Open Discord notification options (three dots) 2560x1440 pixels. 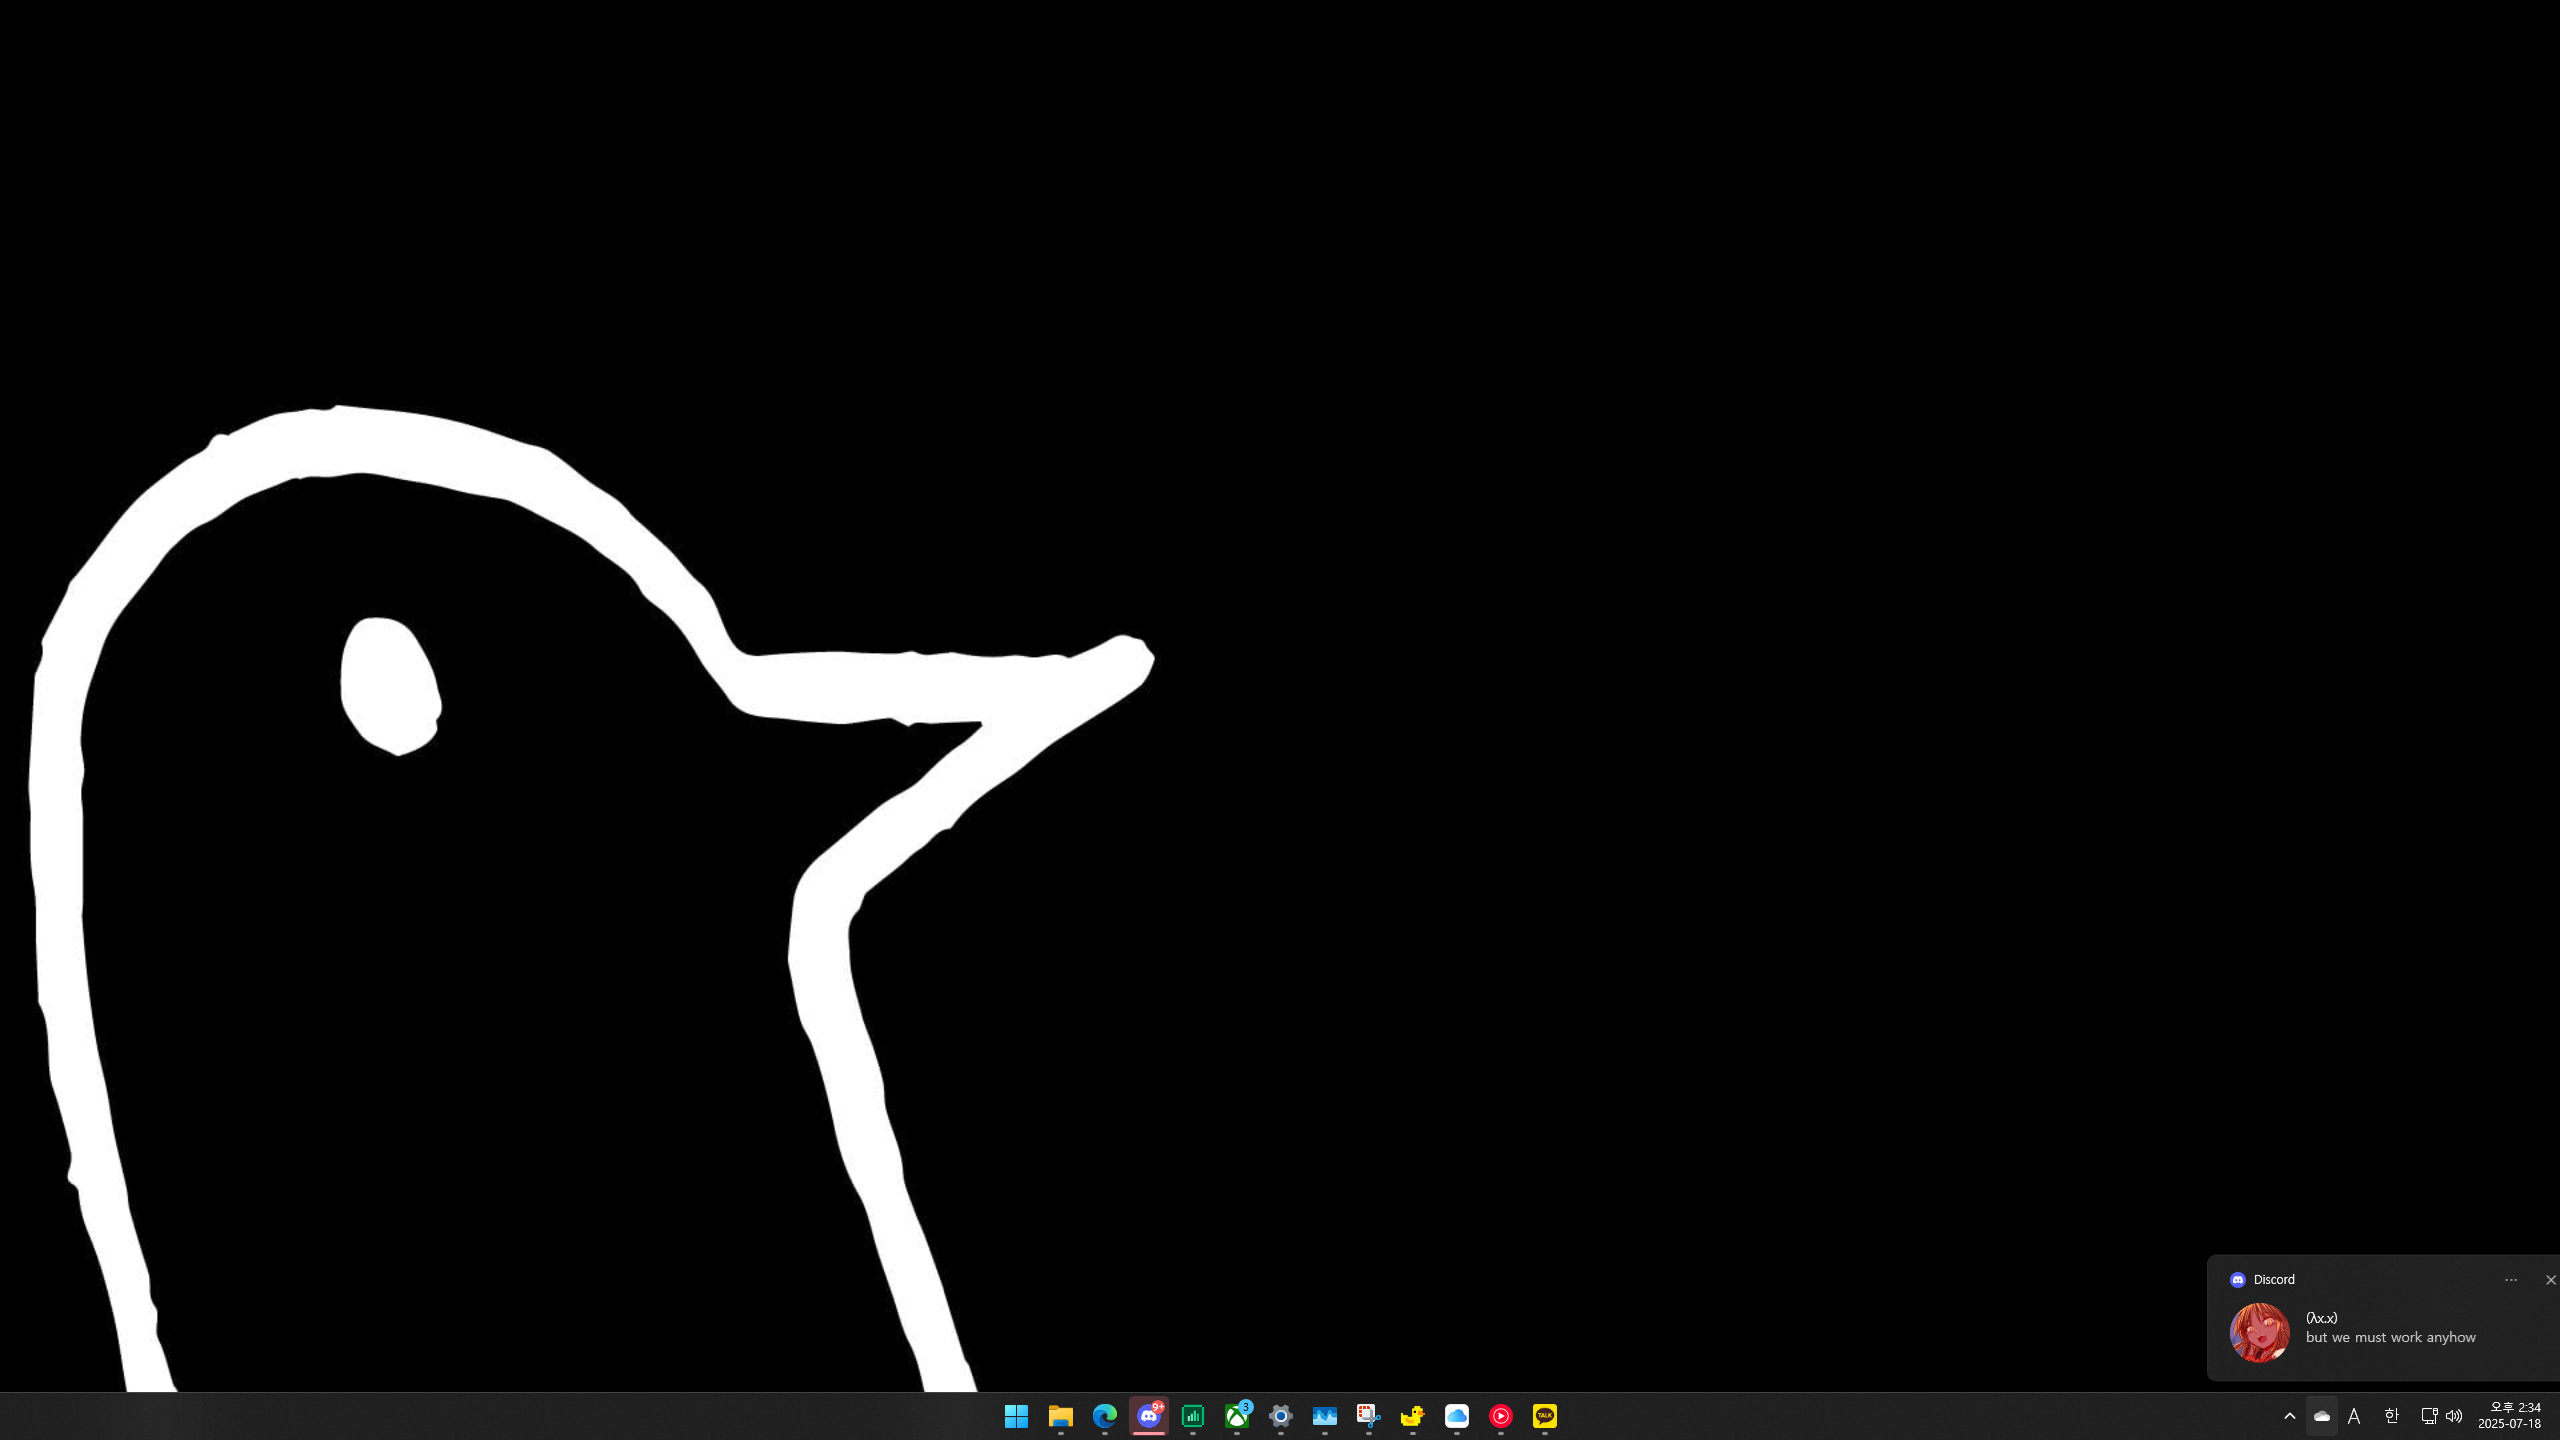(2511, 1280)
